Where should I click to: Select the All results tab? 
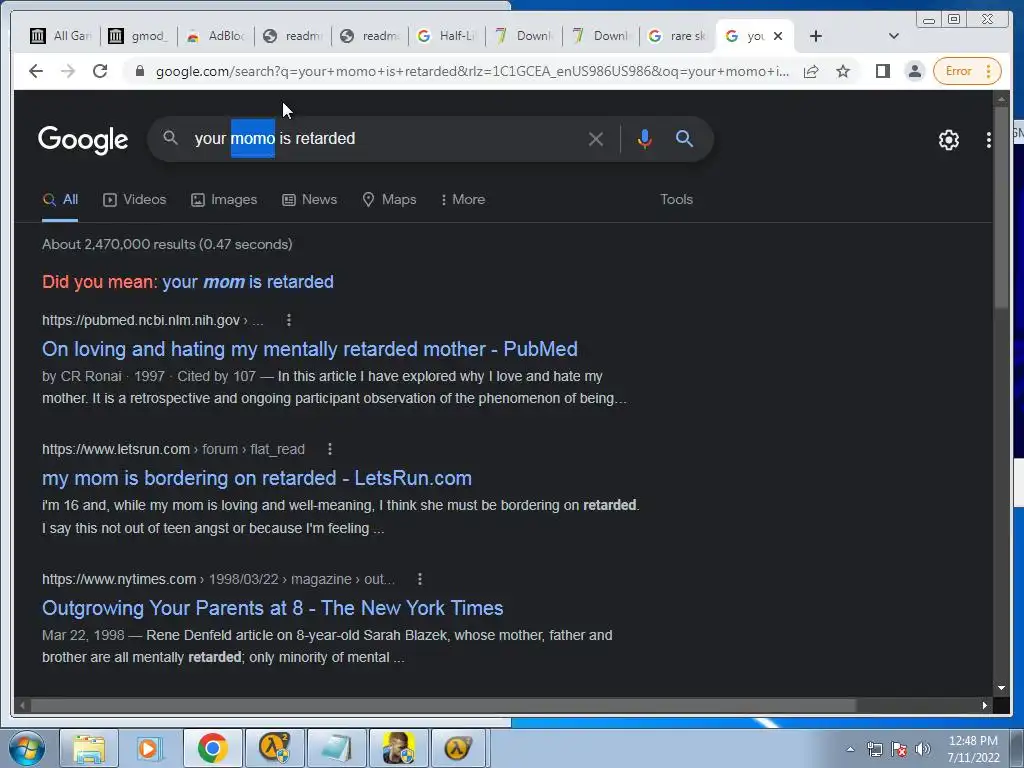(x=60, y=200)
